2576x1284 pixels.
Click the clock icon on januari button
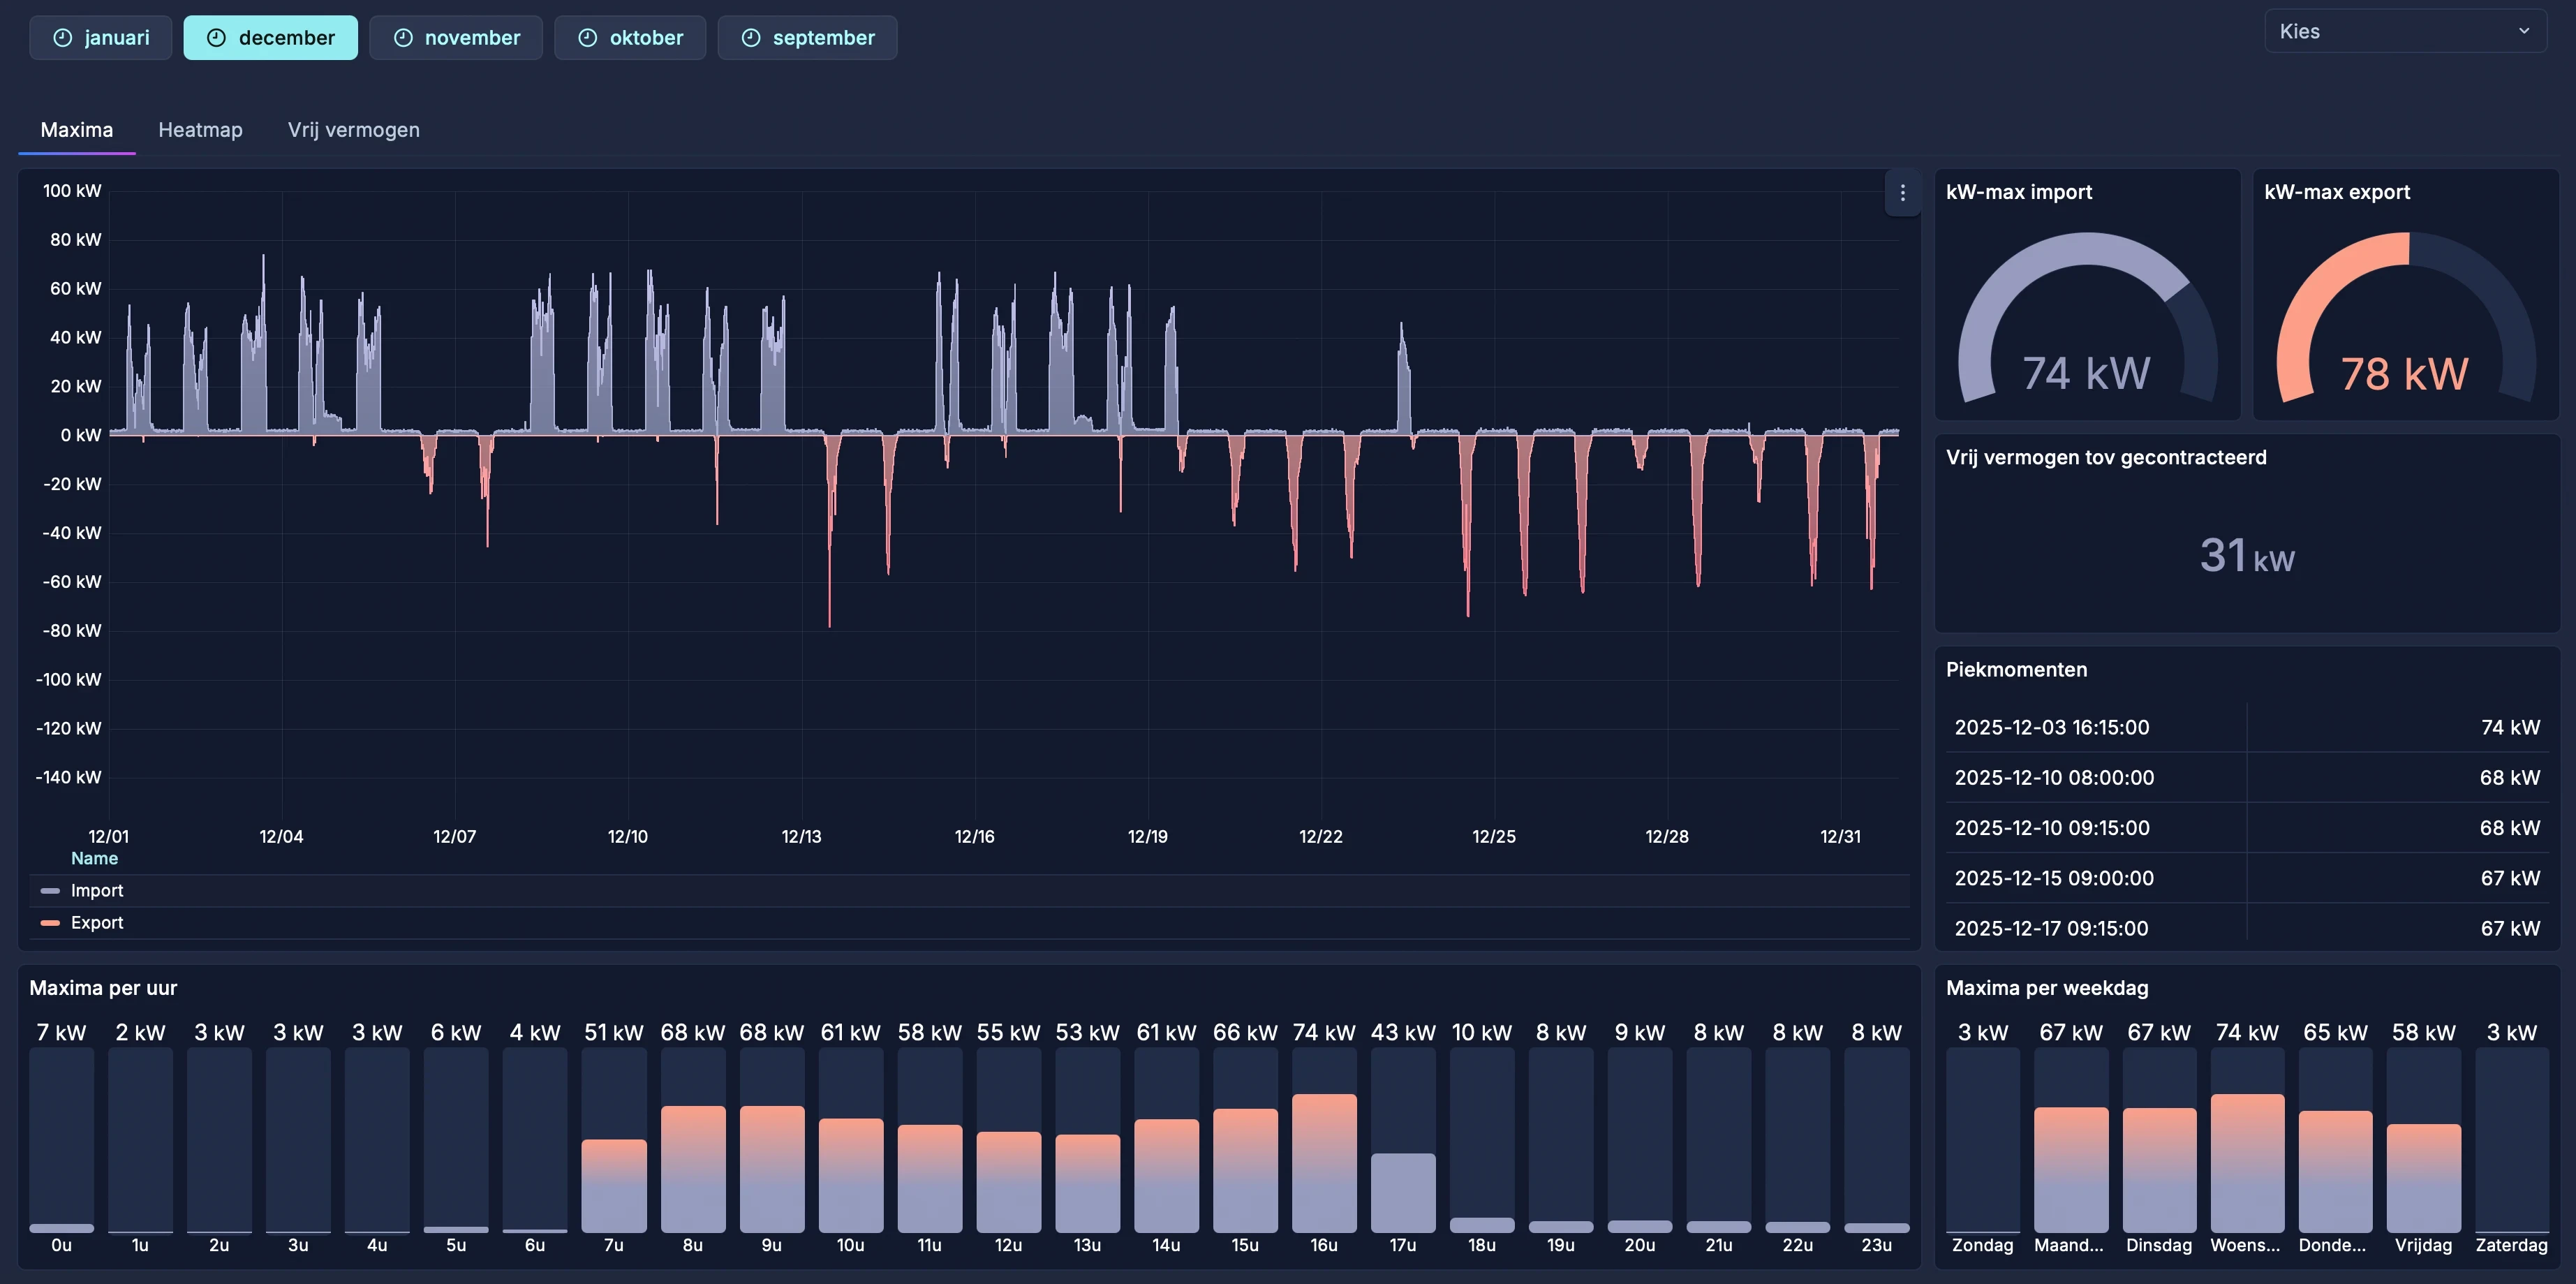62,38
